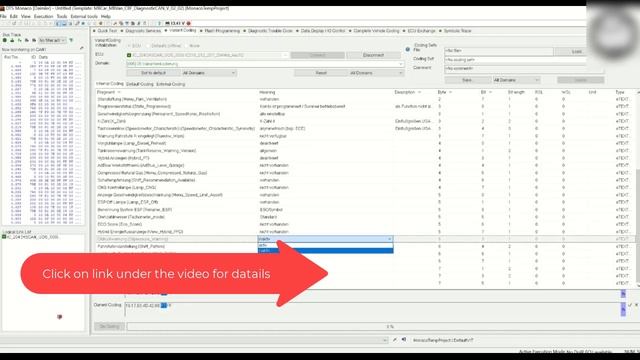Click the small red icon below Logical Link List

(x=60, y=317)
